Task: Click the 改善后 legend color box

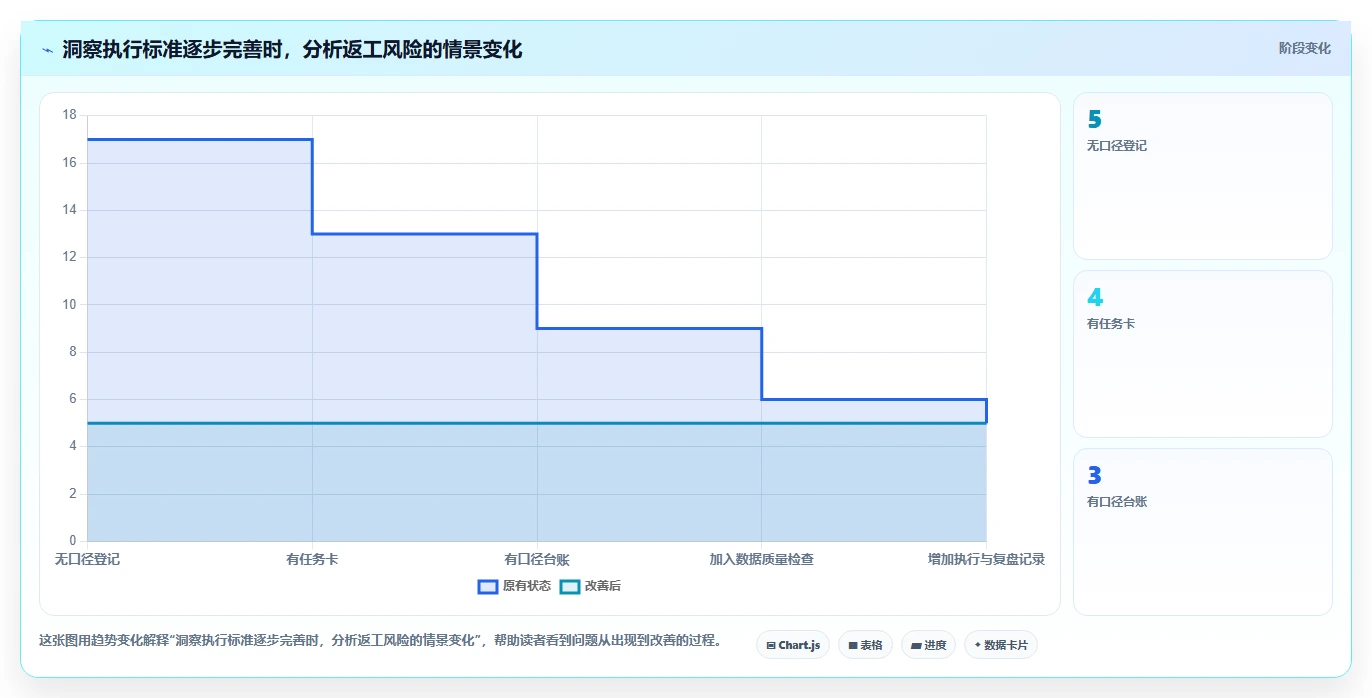Action: tap(569, 586)
